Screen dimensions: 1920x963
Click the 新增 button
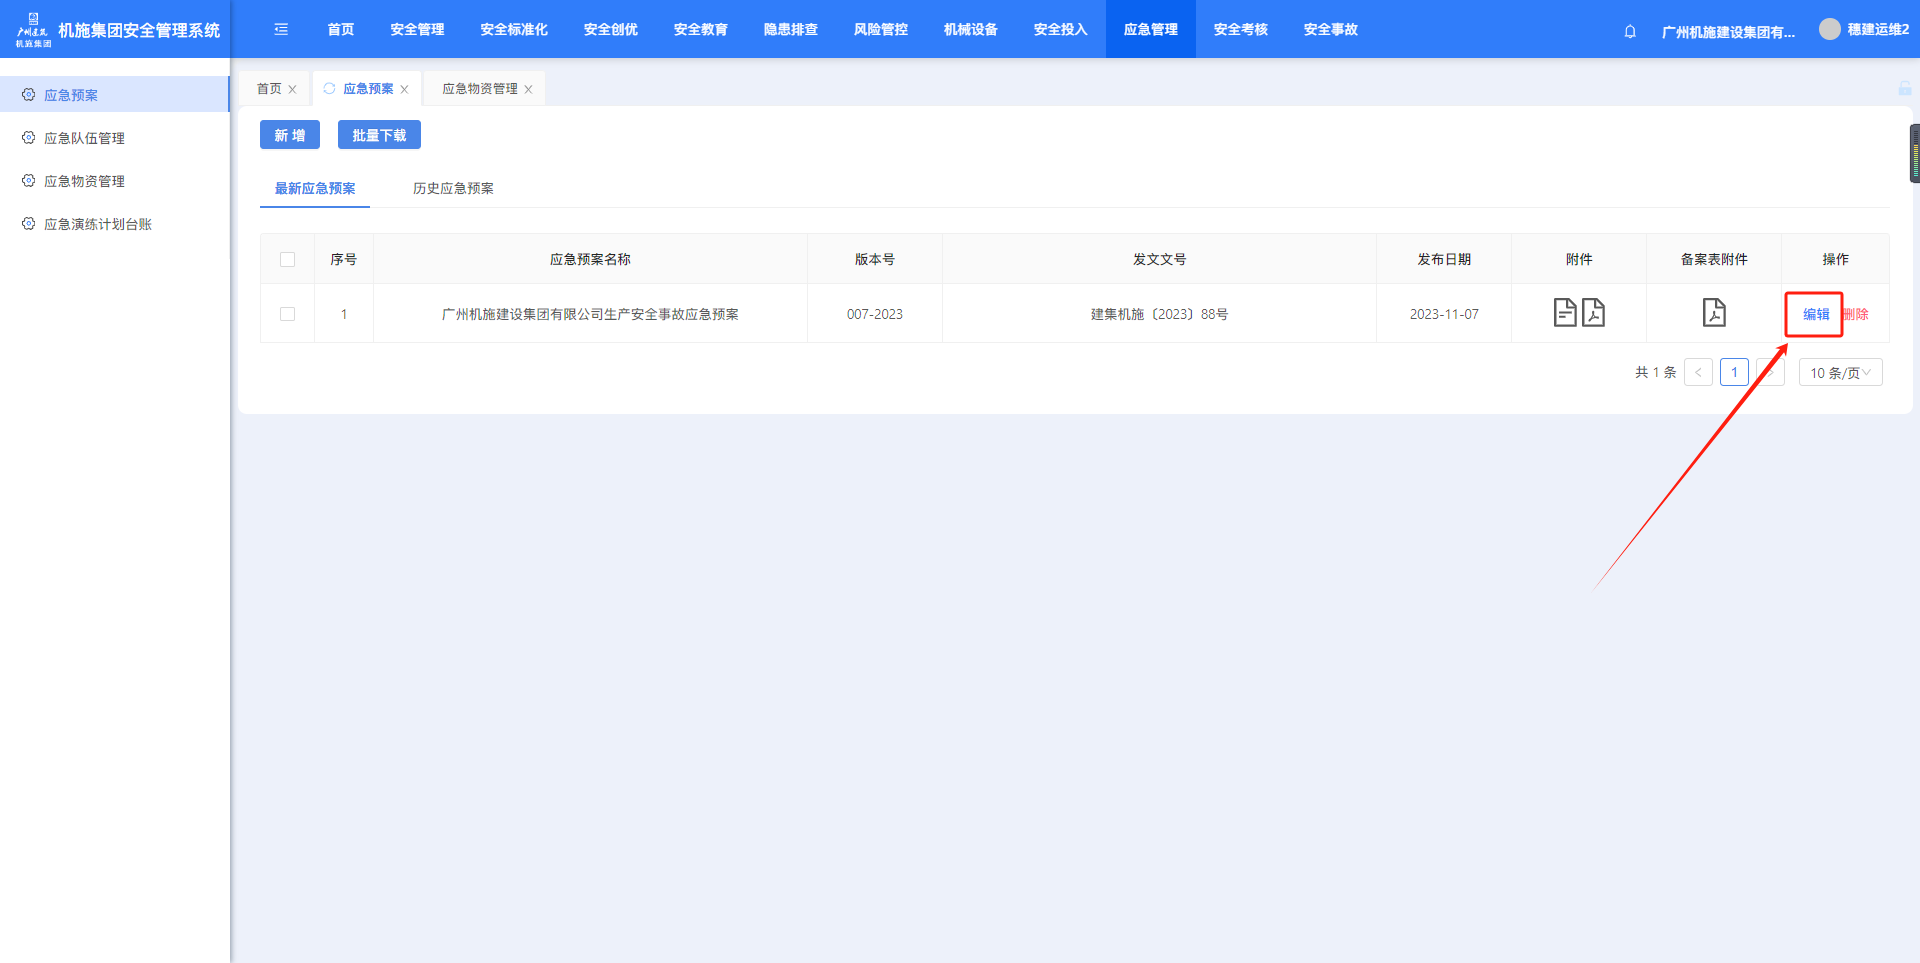[290, 135]
